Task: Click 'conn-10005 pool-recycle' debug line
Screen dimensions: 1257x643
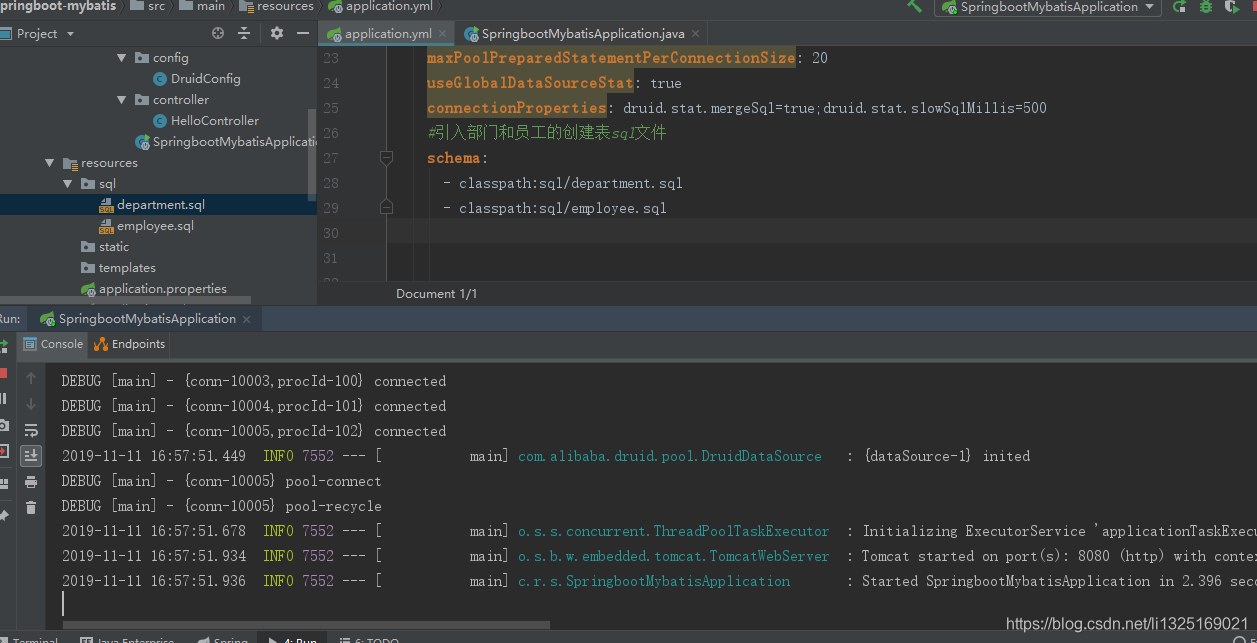Action: [222, 506]
